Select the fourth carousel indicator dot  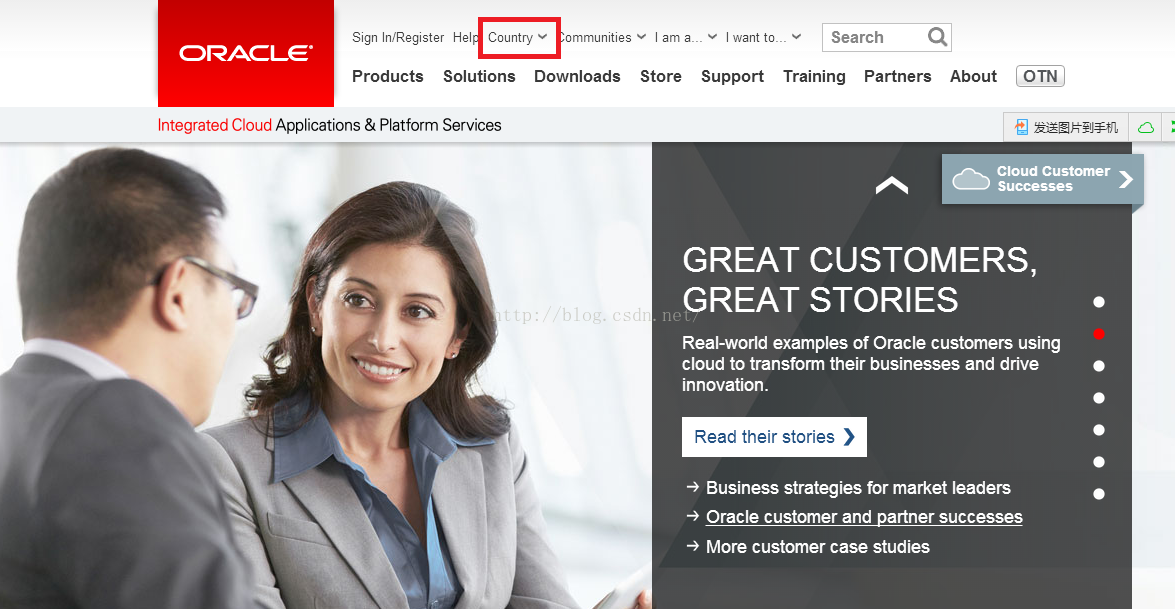pos(1099,398)
